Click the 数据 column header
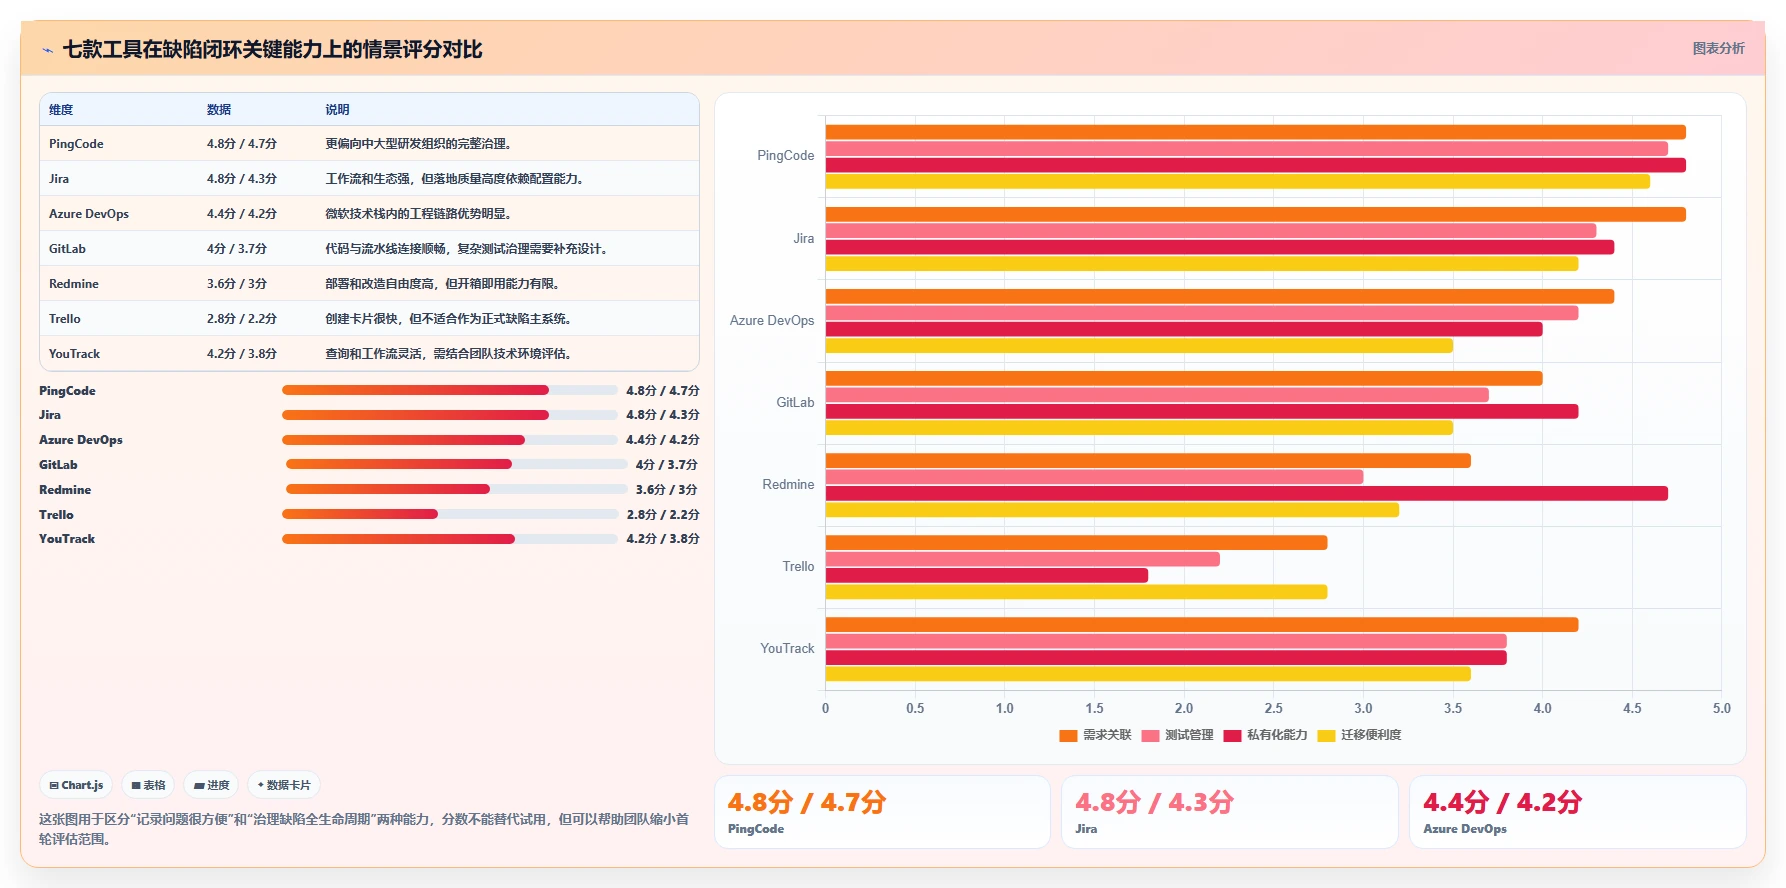This screenshot has width=1786, height=888. (x=219, y=110)
